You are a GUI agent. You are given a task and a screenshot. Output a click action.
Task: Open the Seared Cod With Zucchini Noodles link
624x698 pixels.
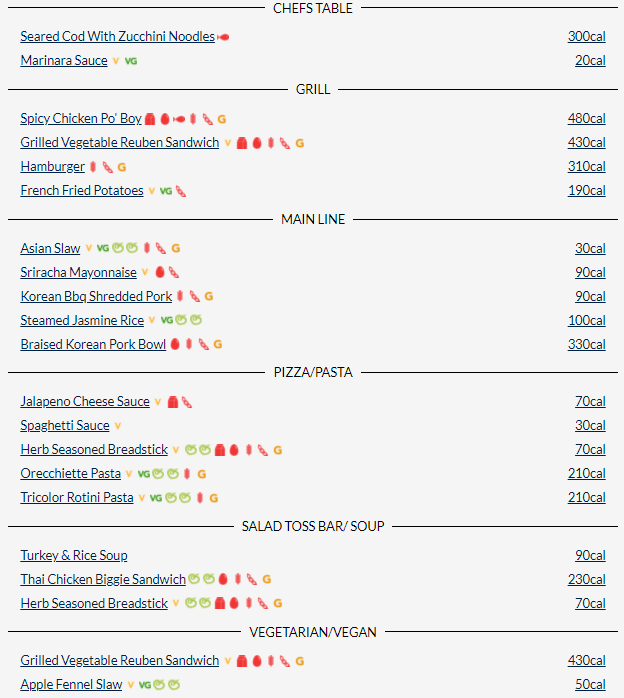pyautogui.click(x=117, y=37)
